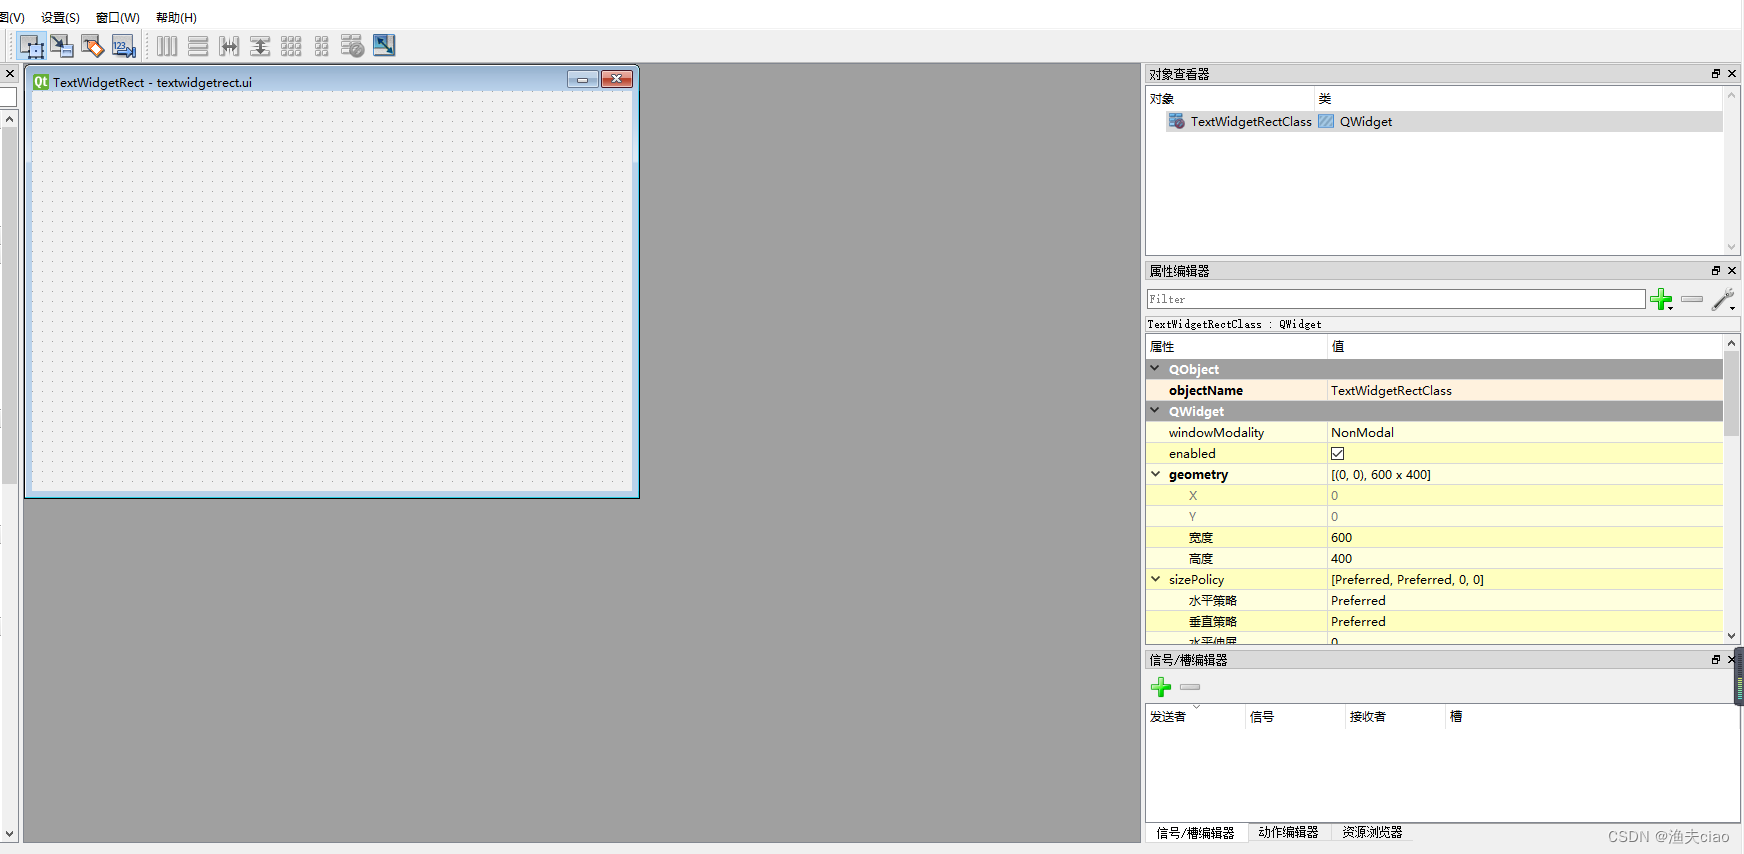
Task: Apply Lay Out in a Form Layout
Action: pos(322,46)
